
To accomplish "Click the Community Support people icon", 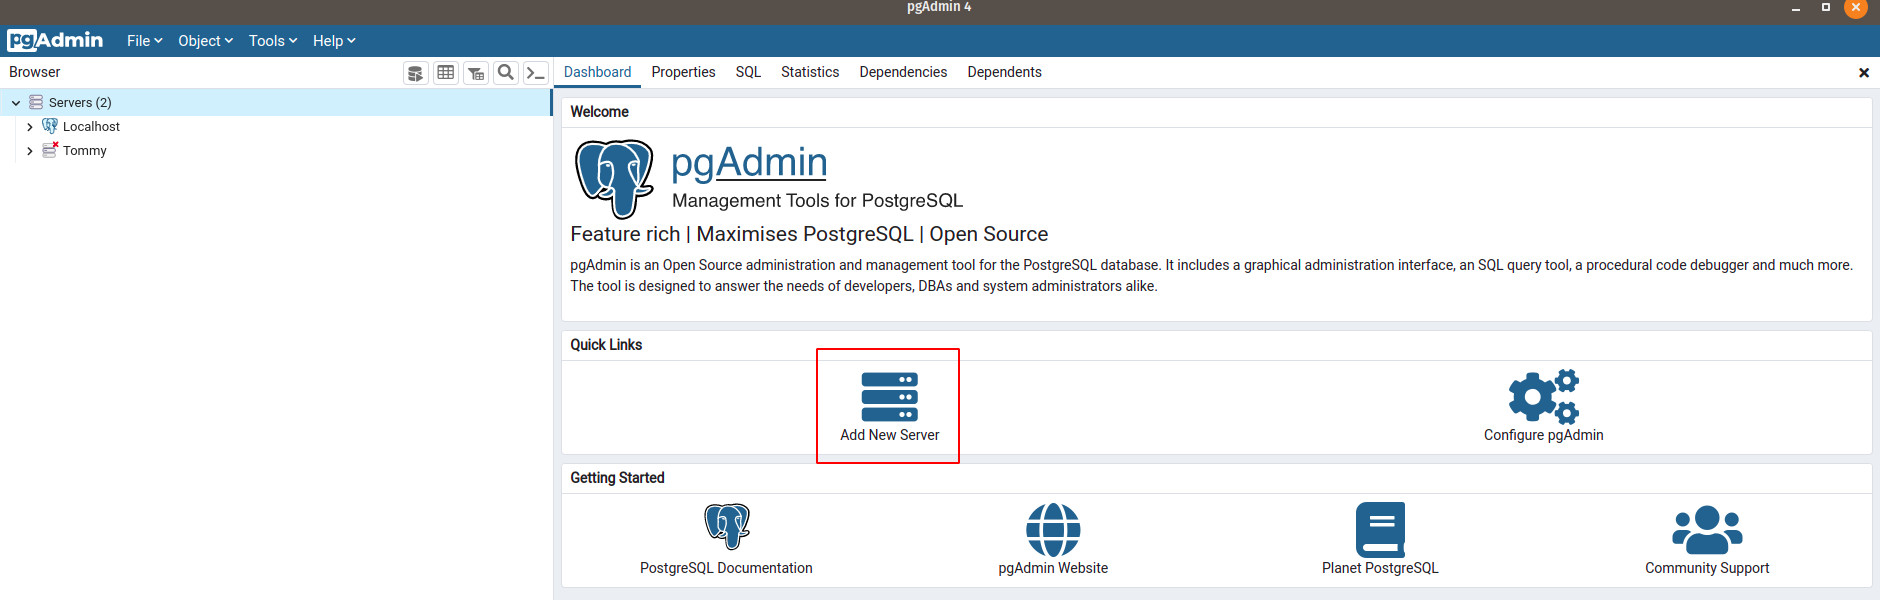I will coord(1706,529).
